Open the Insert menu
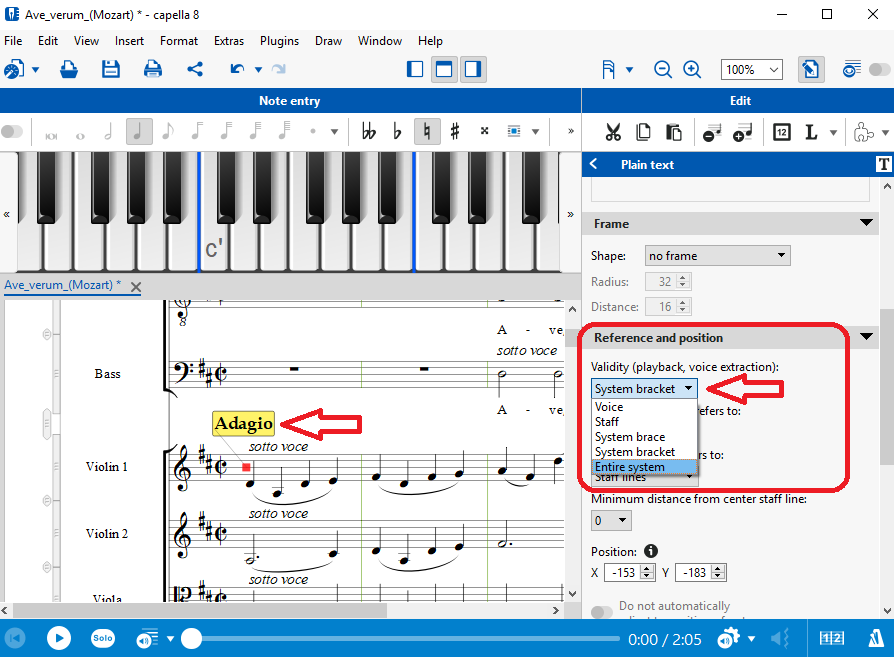This screenshot has width=894, height=657. click(x=129, y=41)
